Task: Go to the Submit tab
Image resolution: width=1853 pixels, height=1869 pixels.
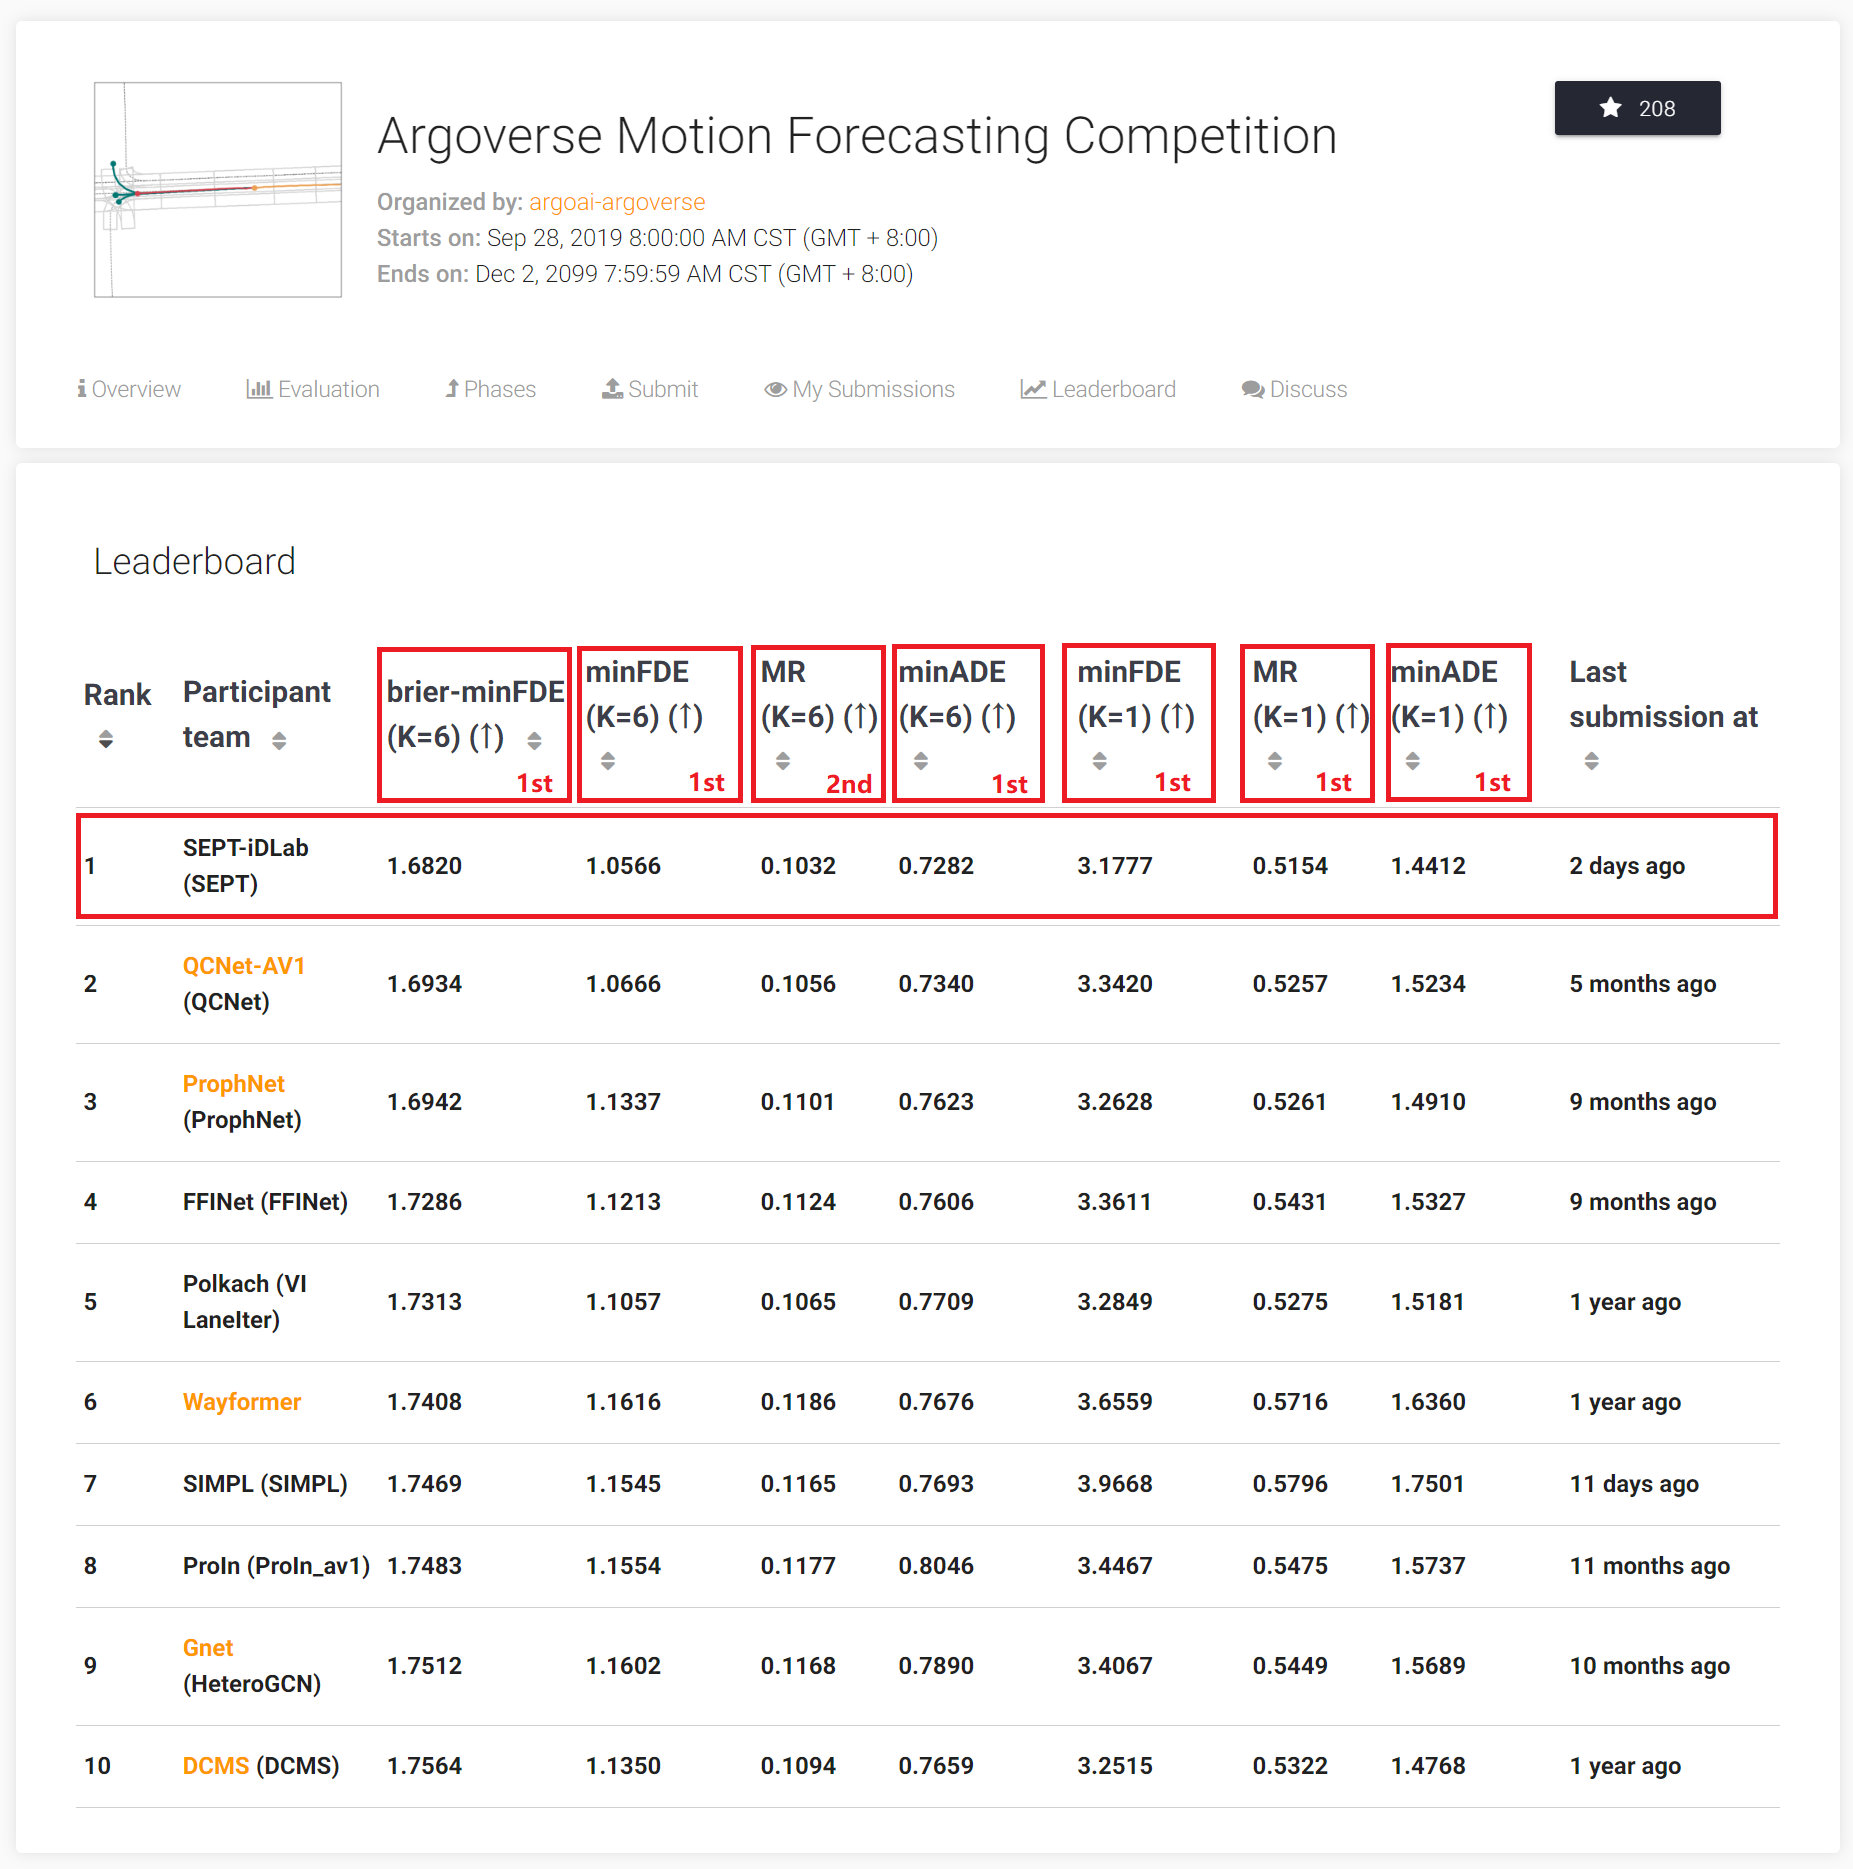Action: [x=650, y=389]
